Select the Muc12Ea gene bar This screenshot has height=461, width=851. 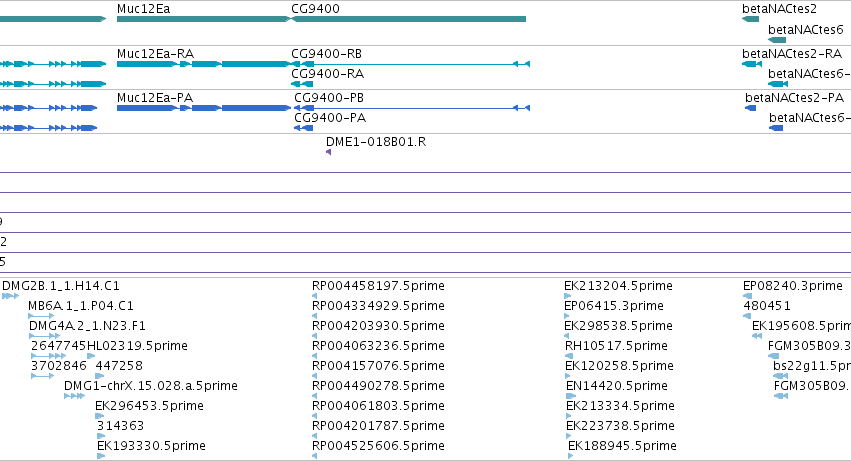(204, 19)
